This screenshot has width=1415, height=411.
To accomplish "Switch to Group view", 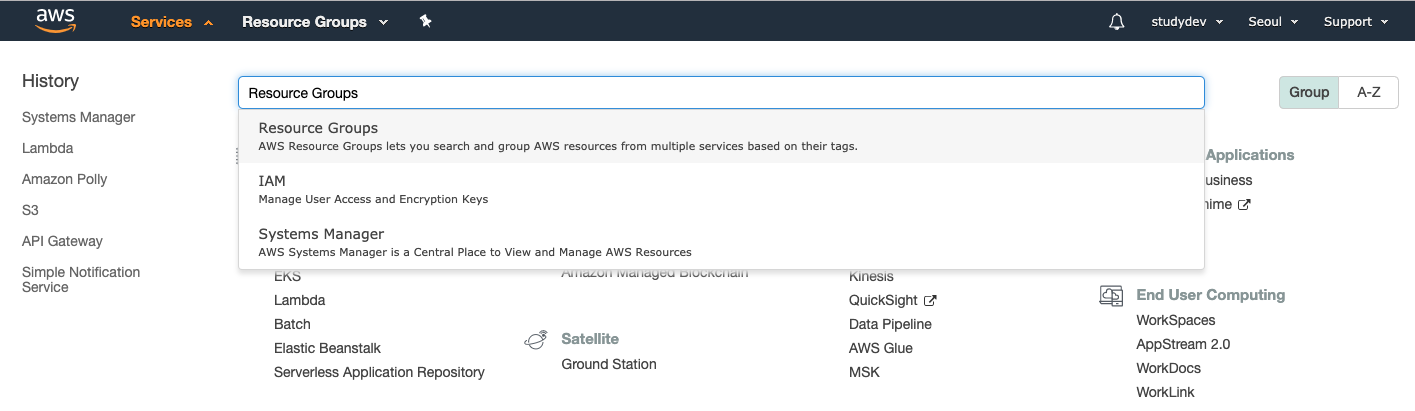I will pos(1309,92).
